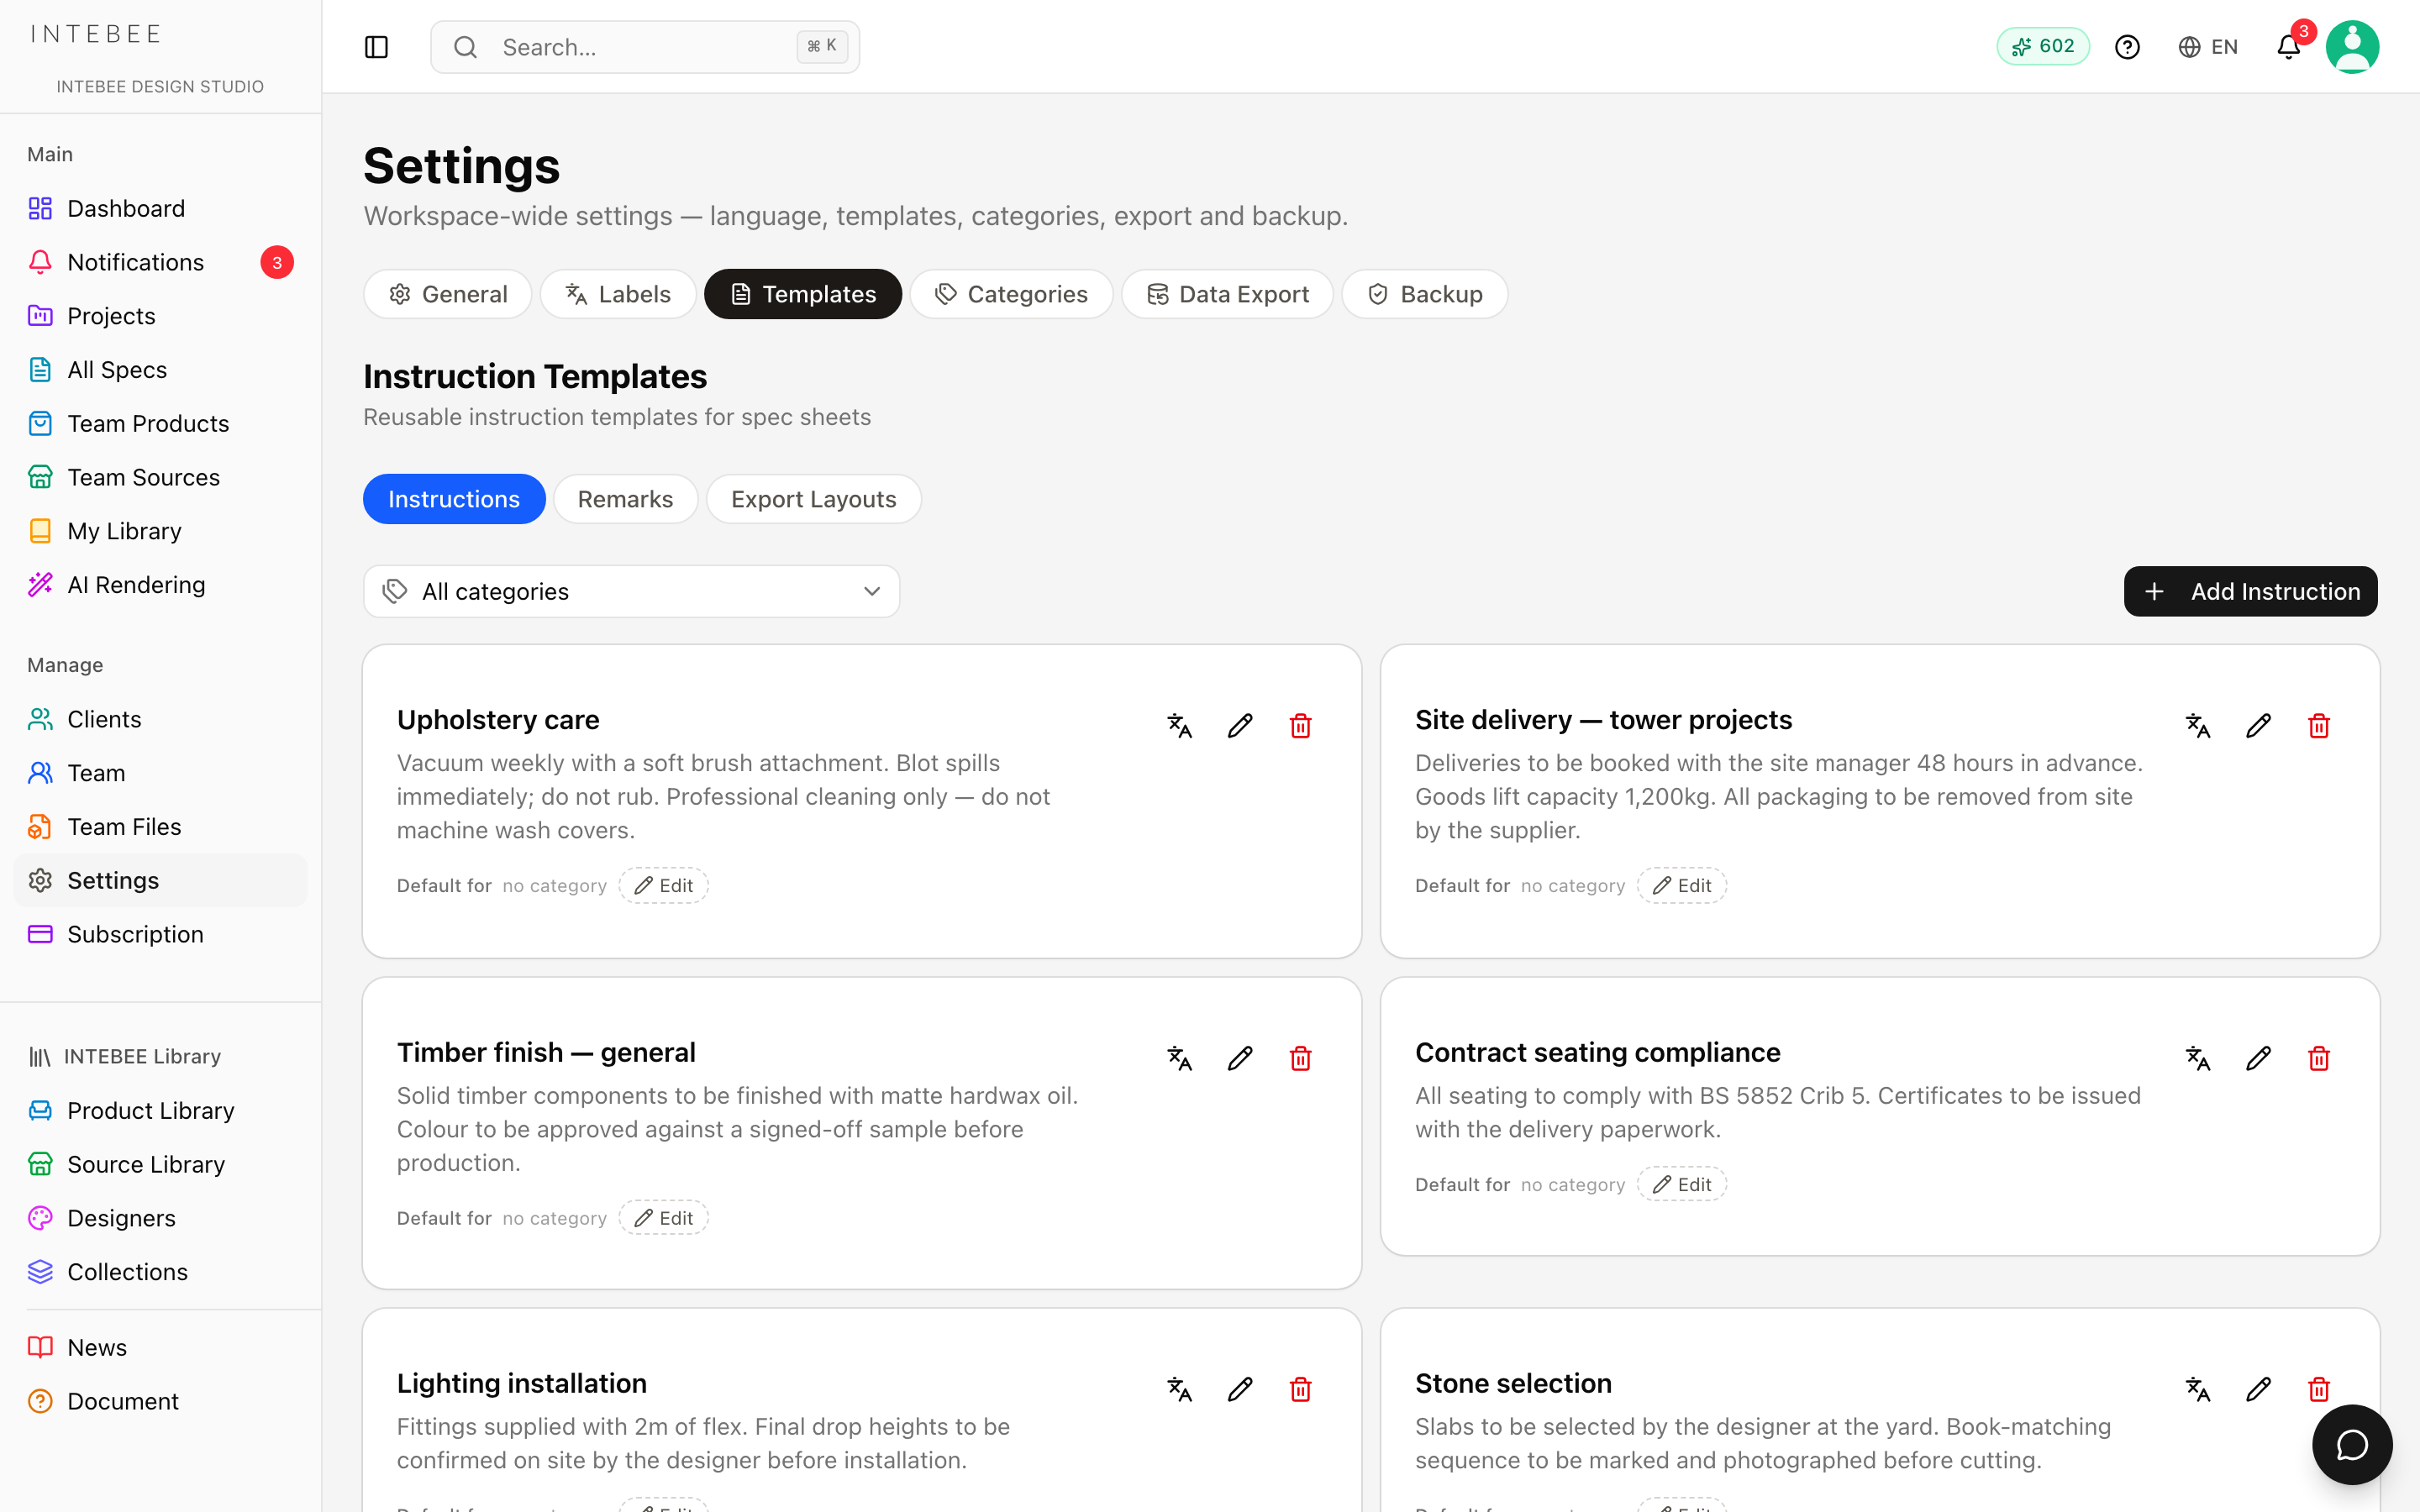Translate the Upholstery care template
2420x1512 pixels.
[x=1180, y=725]
